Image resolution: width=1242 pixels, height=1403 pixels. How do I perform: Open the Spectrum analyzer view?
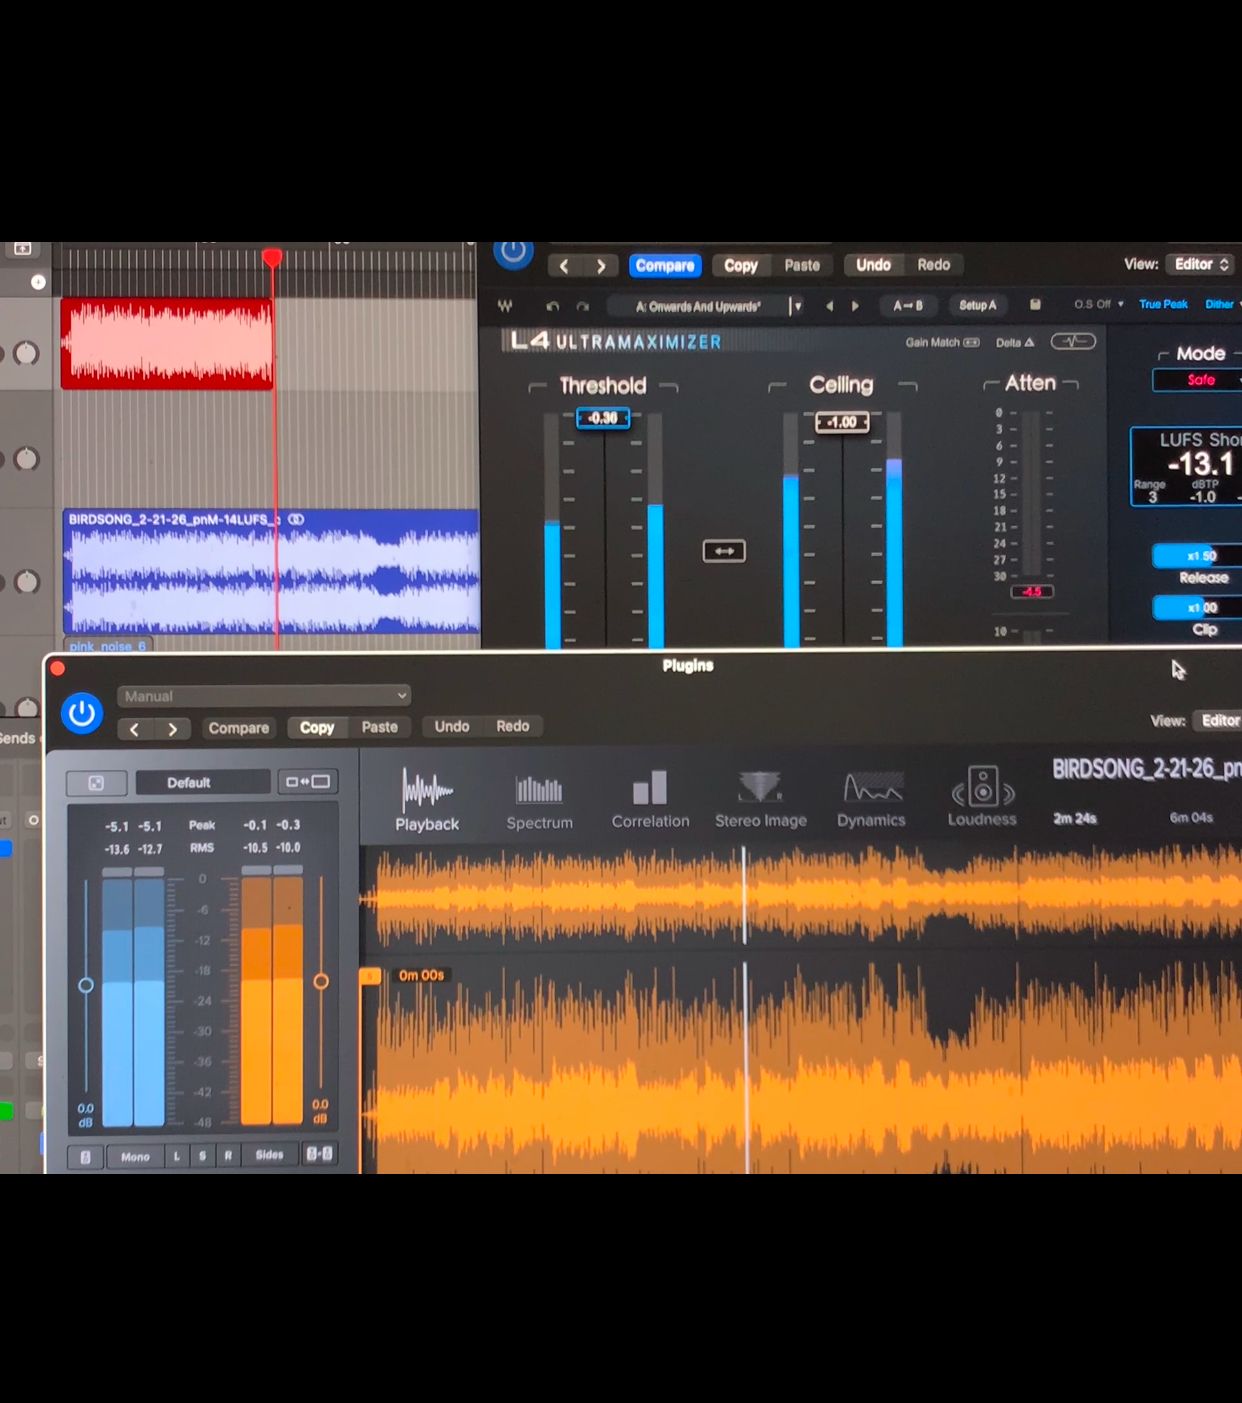coord(539,801)
